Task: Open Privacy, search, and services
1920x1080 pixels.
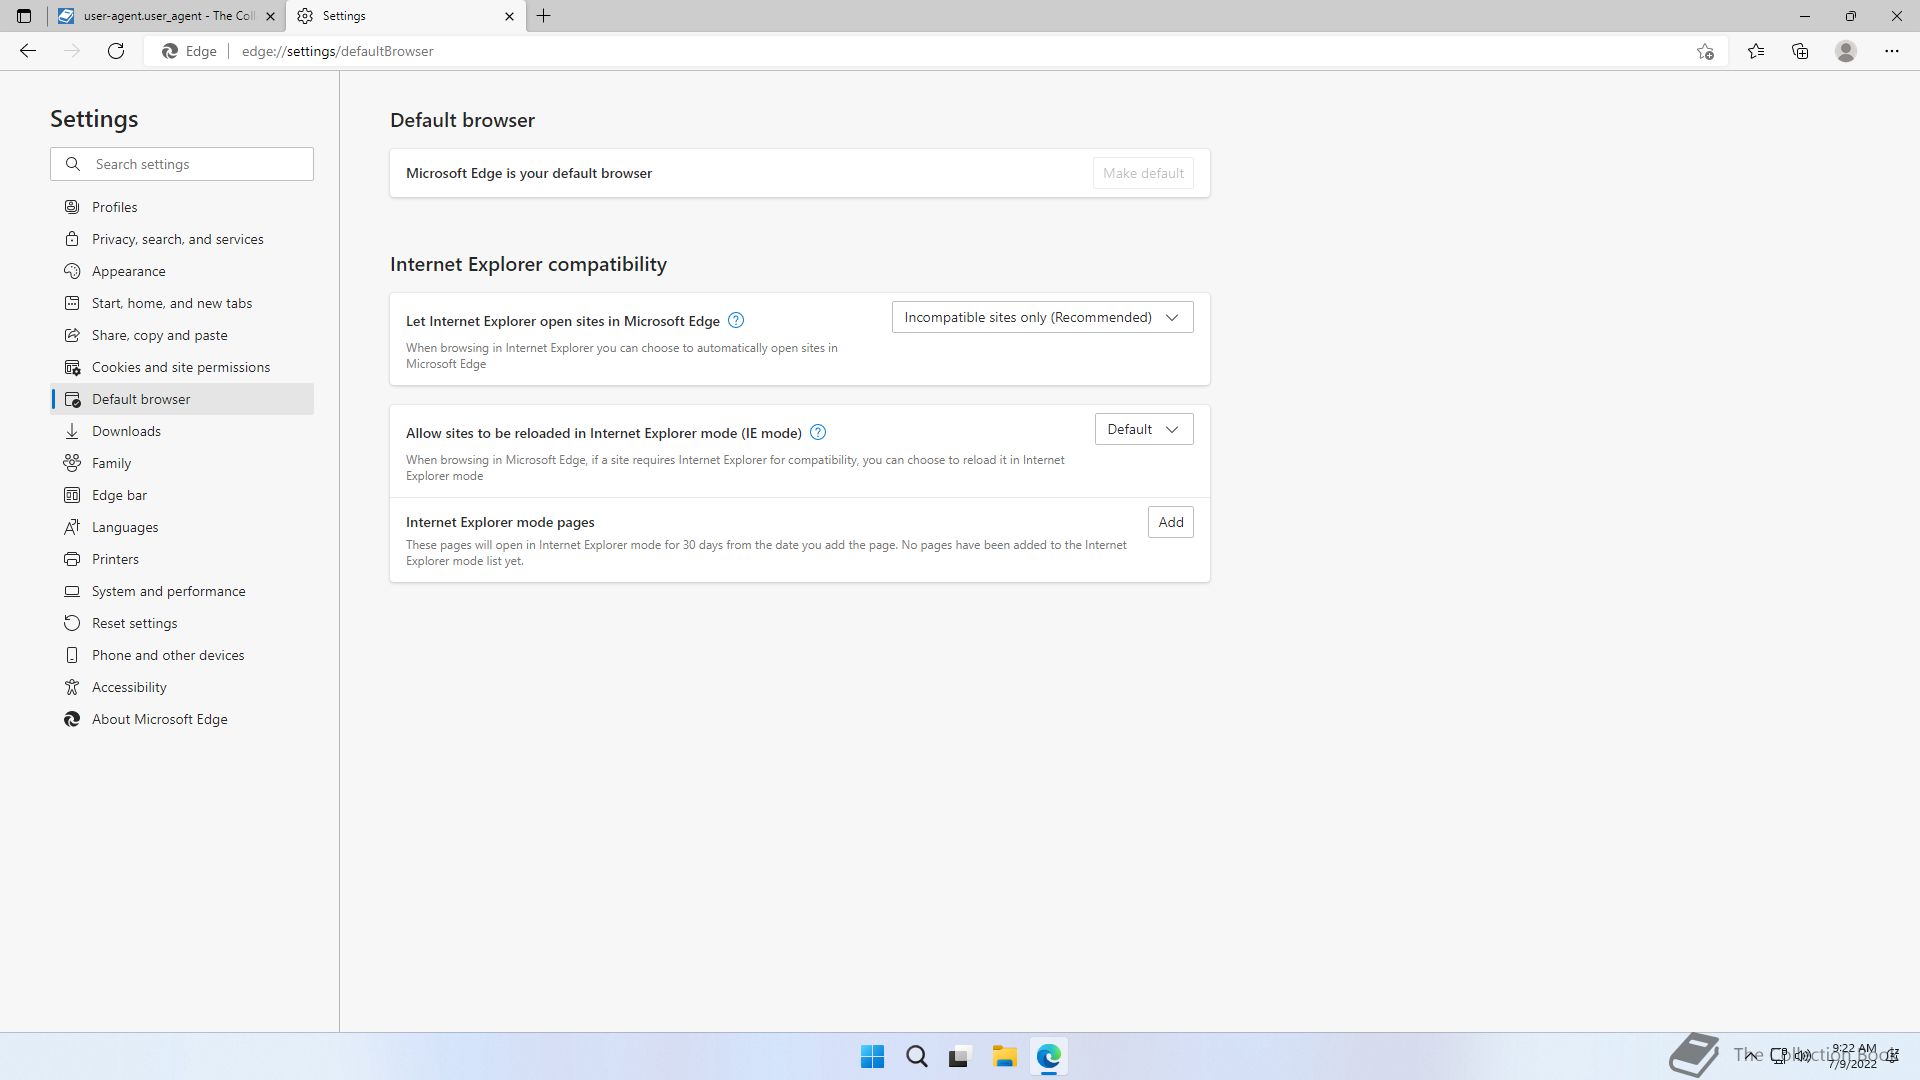Action: click(x=182, y=239)
